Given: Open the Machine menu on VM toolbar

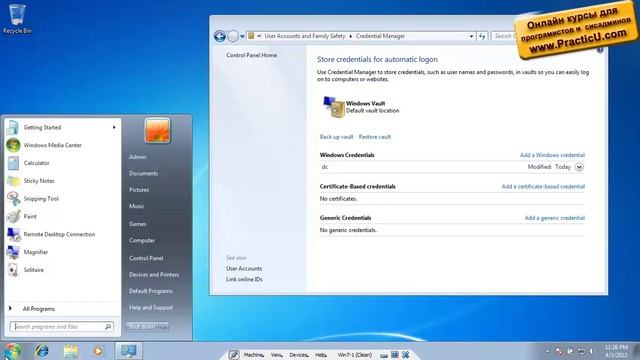Looking at the screenshot, I should click(x=254, y=355).
